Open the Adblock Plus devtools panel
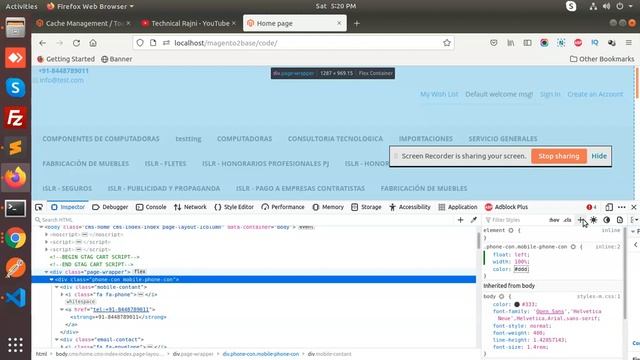 (506, 207)
